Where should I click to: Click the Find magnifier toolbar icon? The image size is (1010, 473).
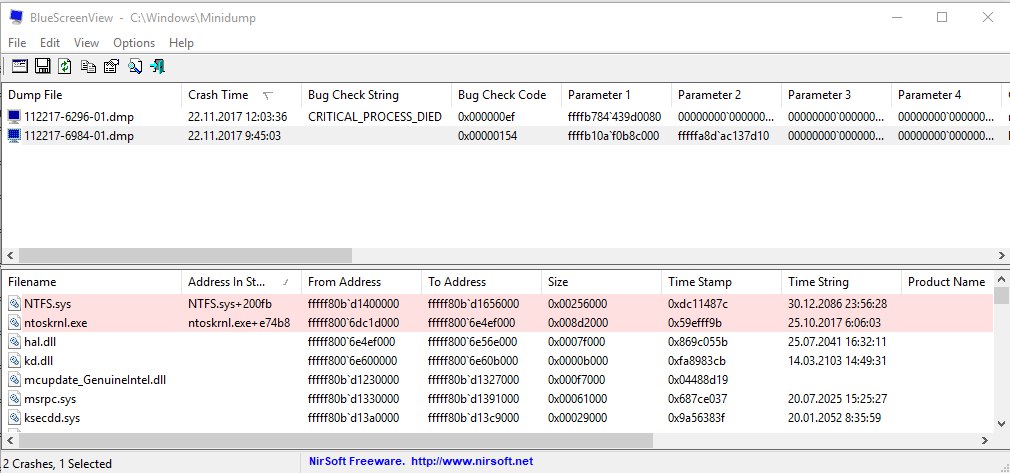(x=135, y=66)
